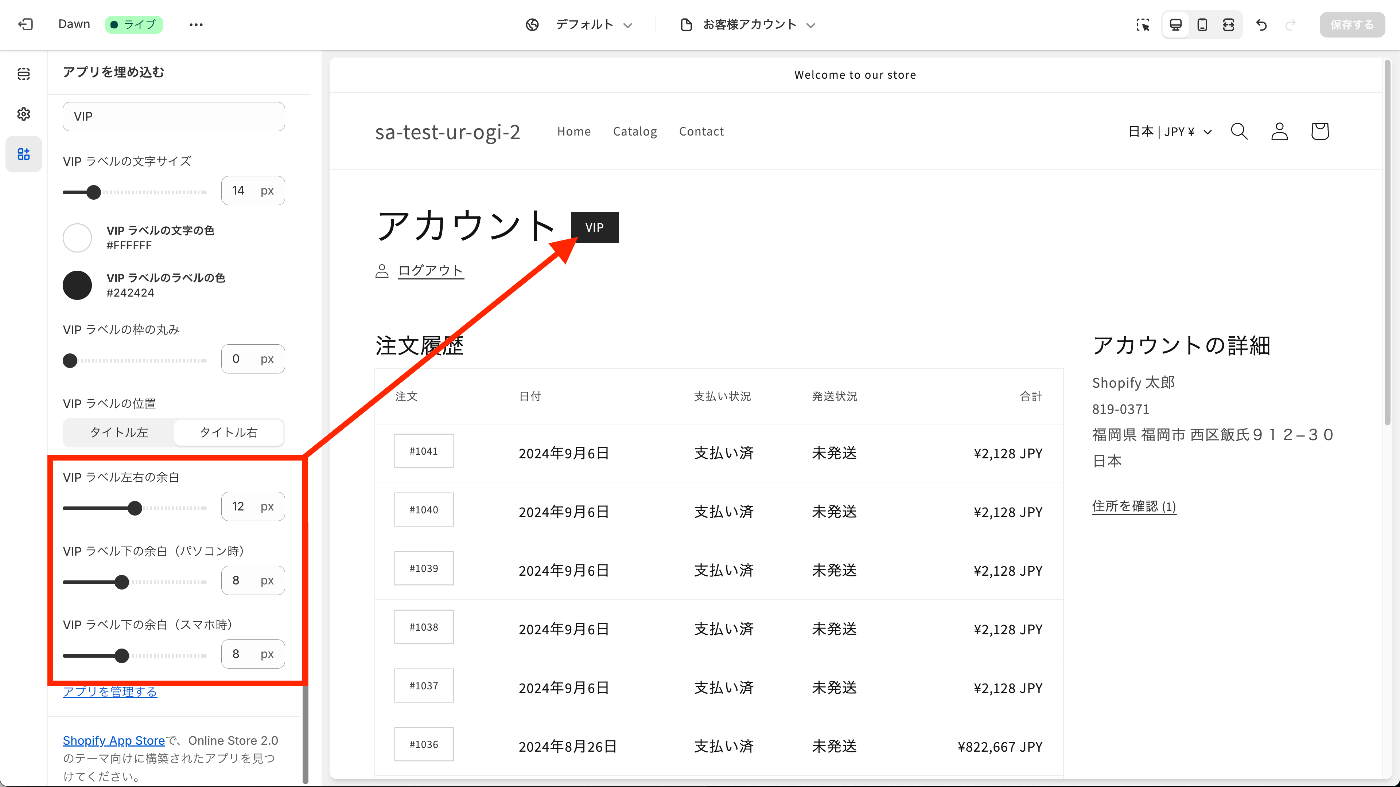The height and width of the screenshot is (787, 1400).
Task: Click the Welcome to our store announcement
Action: [855, 75]
